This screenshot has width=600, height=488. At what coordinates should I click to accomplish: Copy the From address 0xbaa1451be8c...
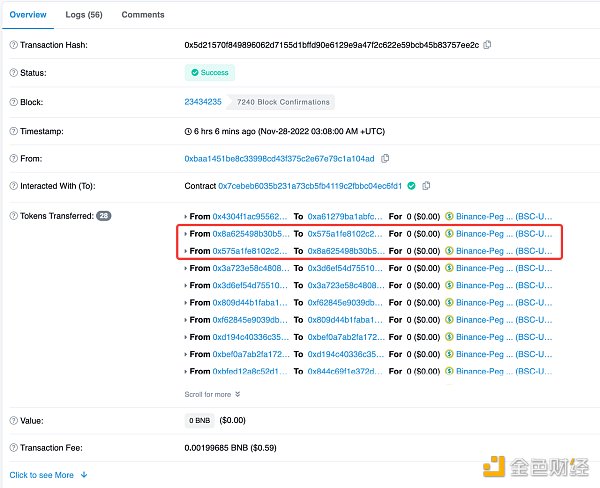[385, 158]
